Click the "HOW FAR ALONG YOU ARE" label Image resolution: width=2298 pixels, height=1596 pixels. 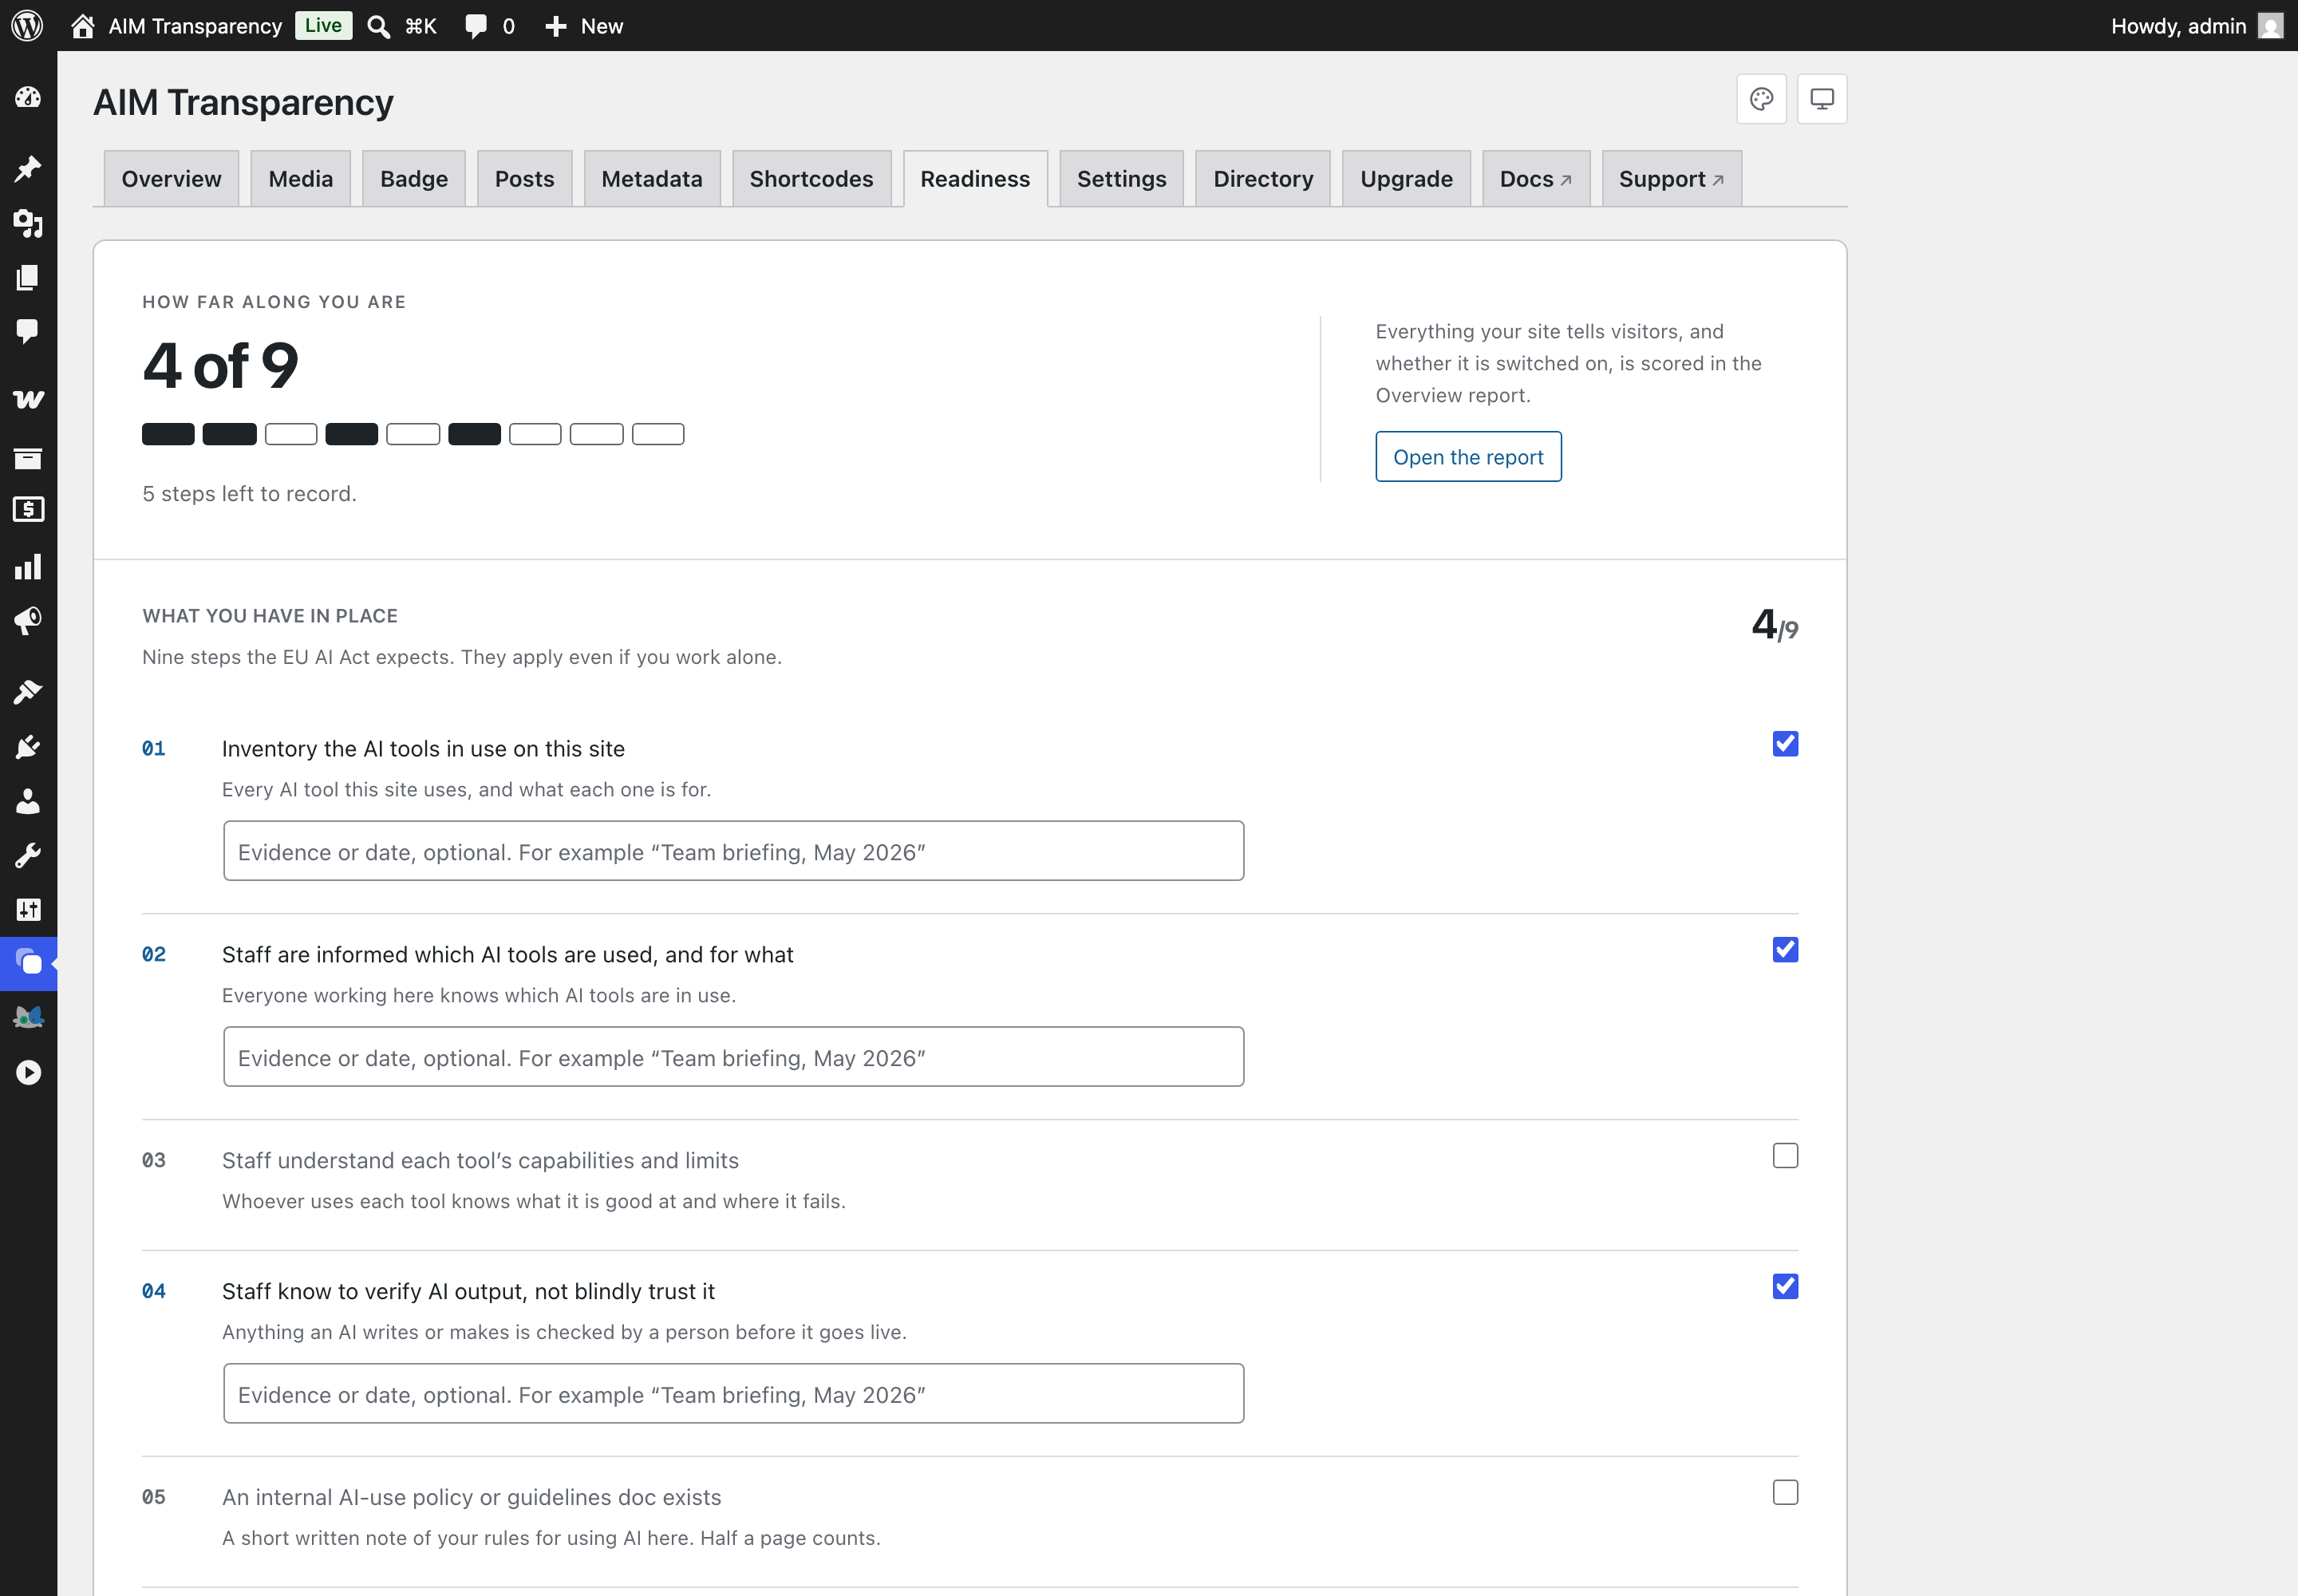pyautogui.click(x=274, y=302)
